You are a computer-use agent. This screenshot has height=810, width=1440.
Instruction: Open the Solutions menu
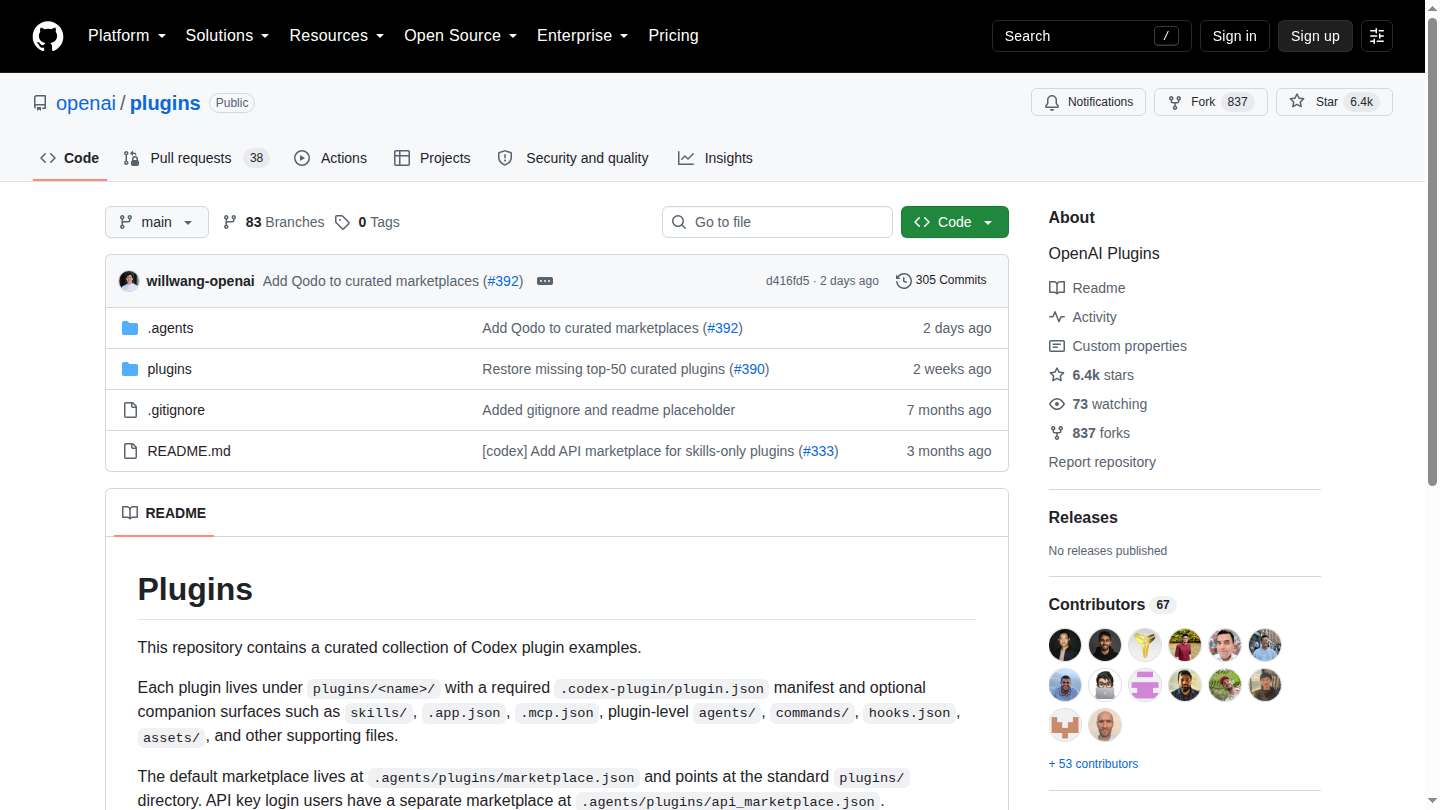pos(227,36)
